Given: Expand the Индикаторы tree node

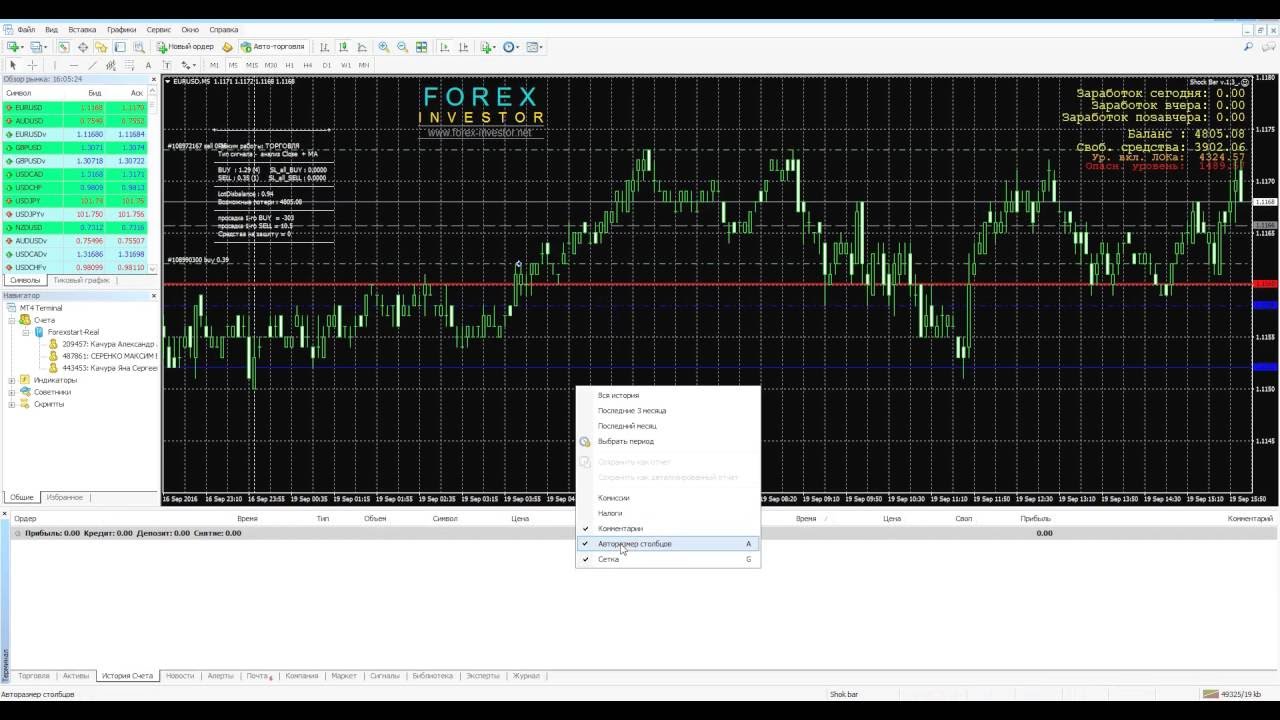Looking at the screenshot, I should 12,380.
